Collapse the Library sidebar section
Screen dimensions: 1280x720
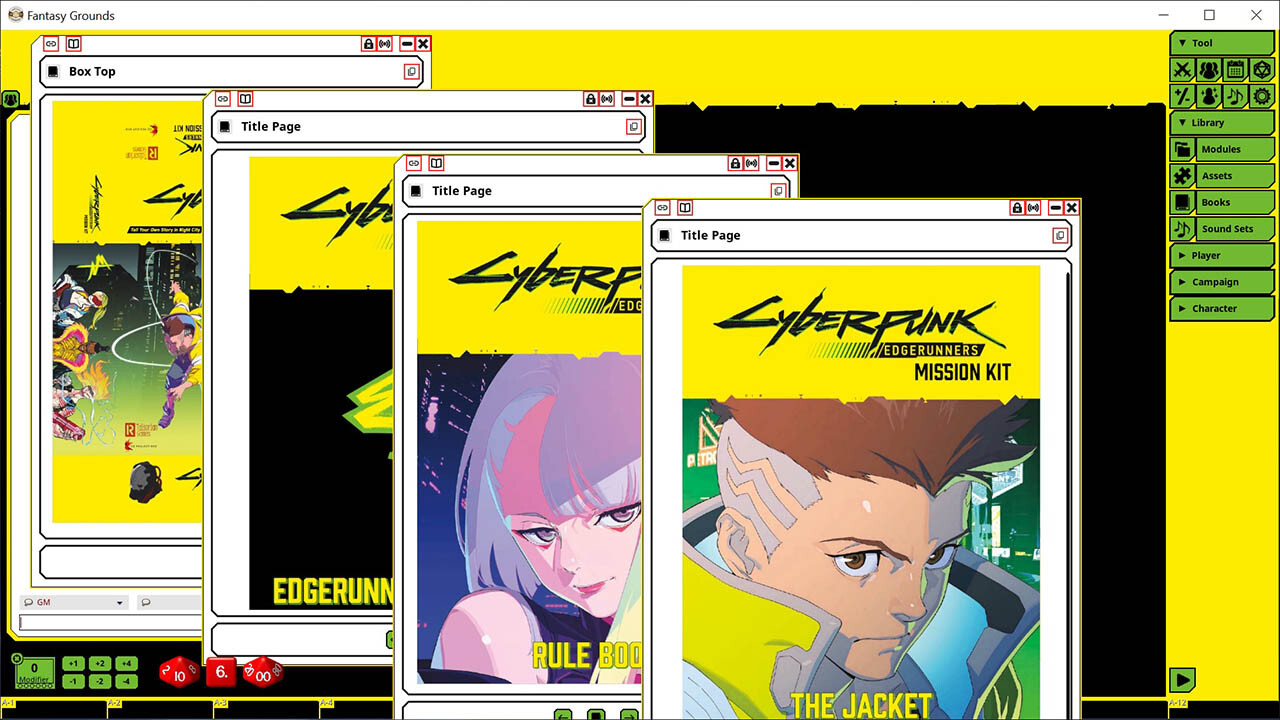[1221, 121]
